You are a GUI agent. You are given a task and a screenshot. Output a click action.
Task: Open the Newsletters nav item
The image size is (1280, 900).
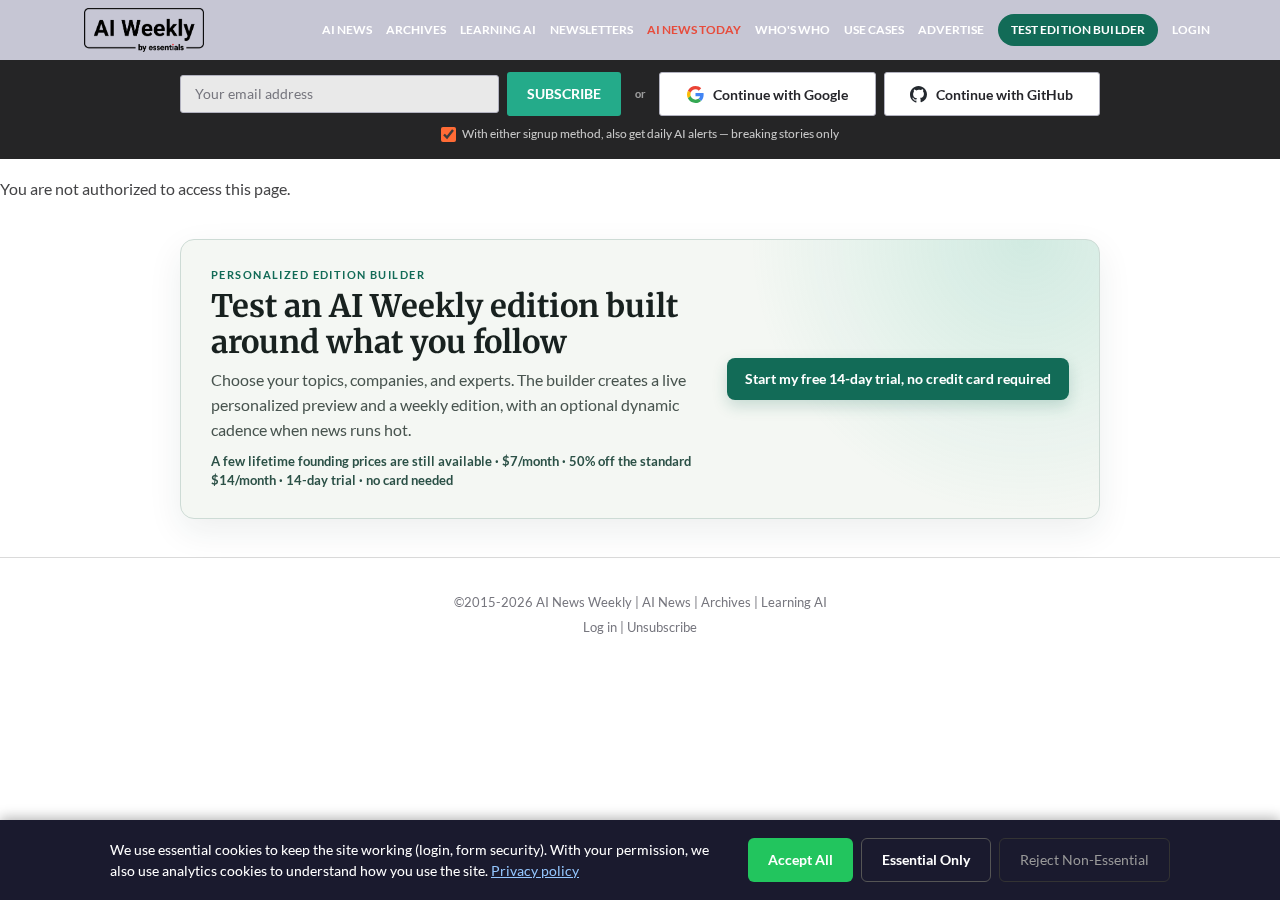pos(591,30)
